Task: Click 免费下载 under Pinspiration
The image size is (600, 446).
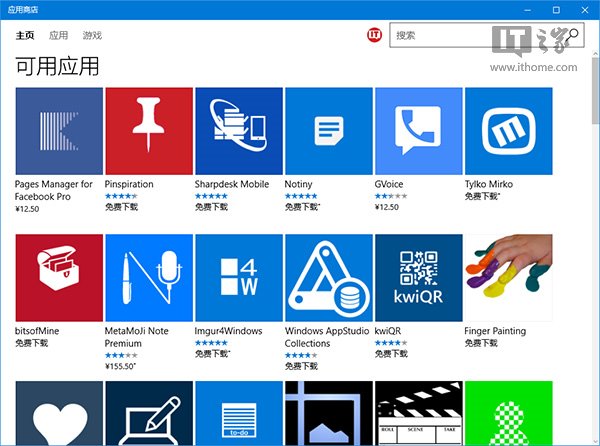Action: click(121, 207)
